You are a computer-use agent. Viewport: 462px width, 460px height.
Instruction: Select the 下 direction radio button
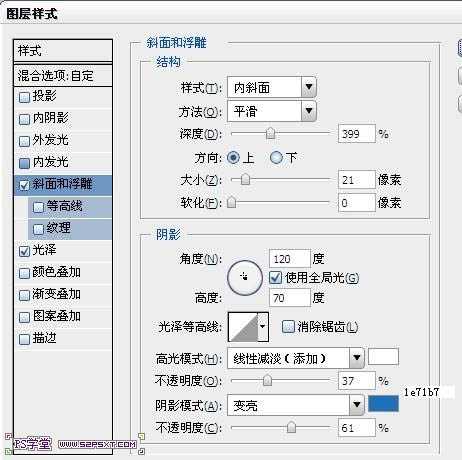(x=276, y=157)
